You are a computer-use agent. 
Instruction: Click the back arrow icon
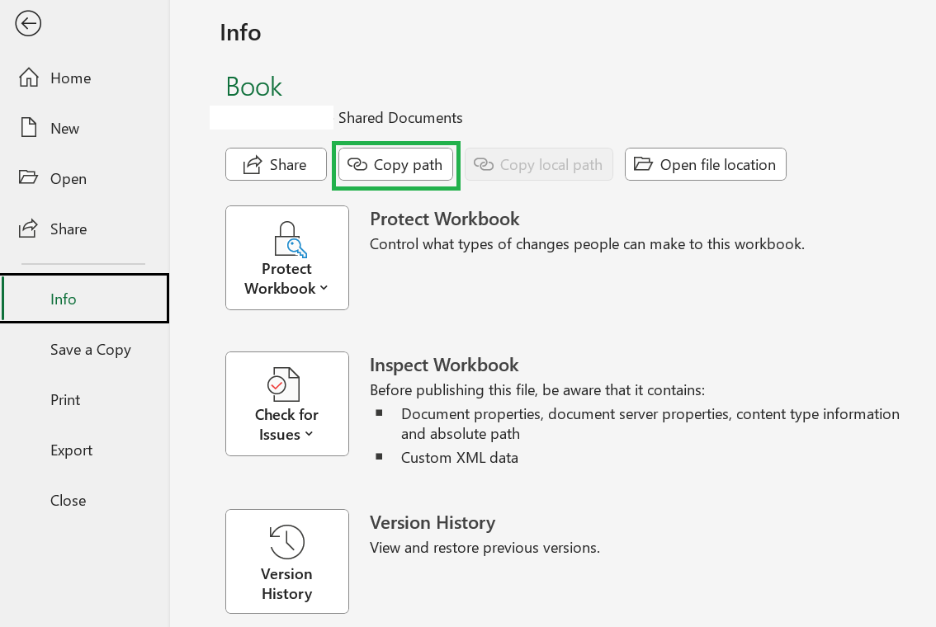click(28, 24)
